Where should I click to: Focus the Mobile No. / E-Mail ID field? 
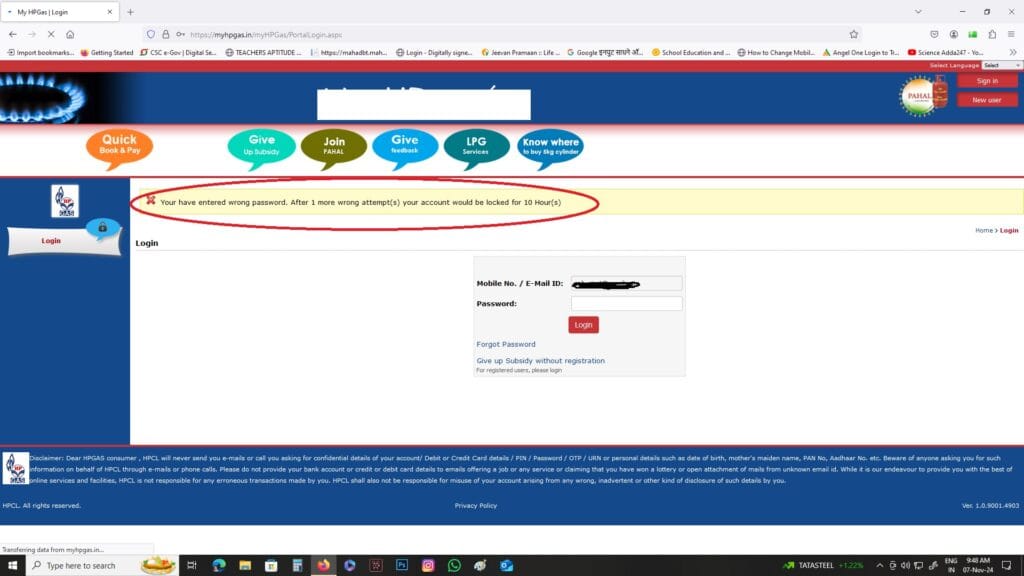(626, 283)
